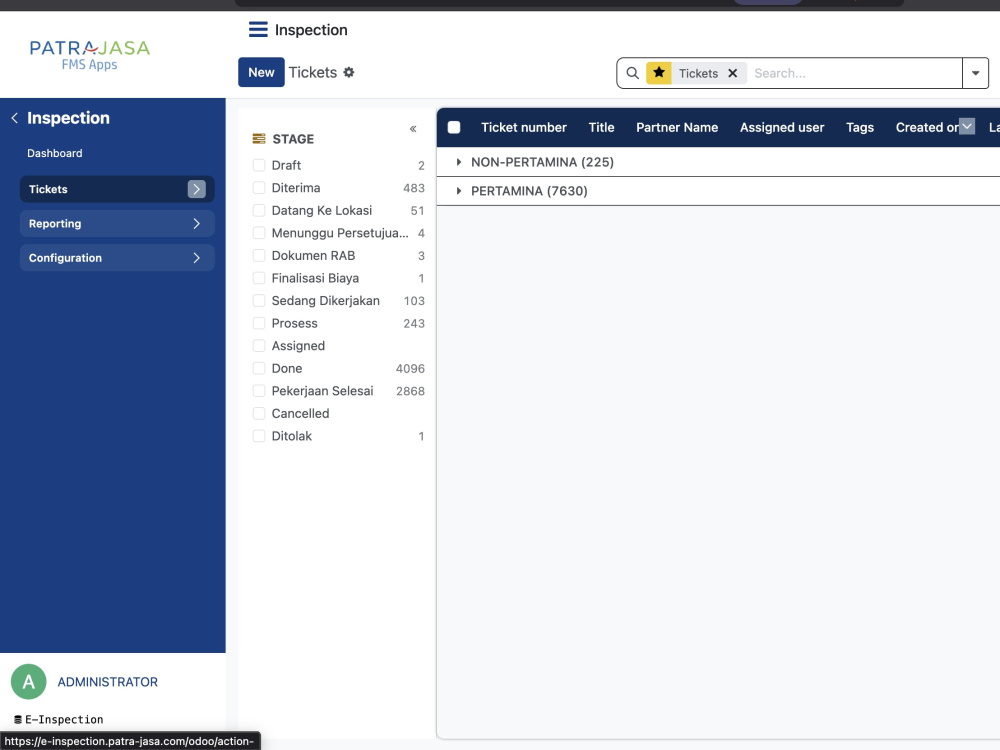
Task: Expand the PERTAMINA (7630) group
Action: [x=459, y=191]
